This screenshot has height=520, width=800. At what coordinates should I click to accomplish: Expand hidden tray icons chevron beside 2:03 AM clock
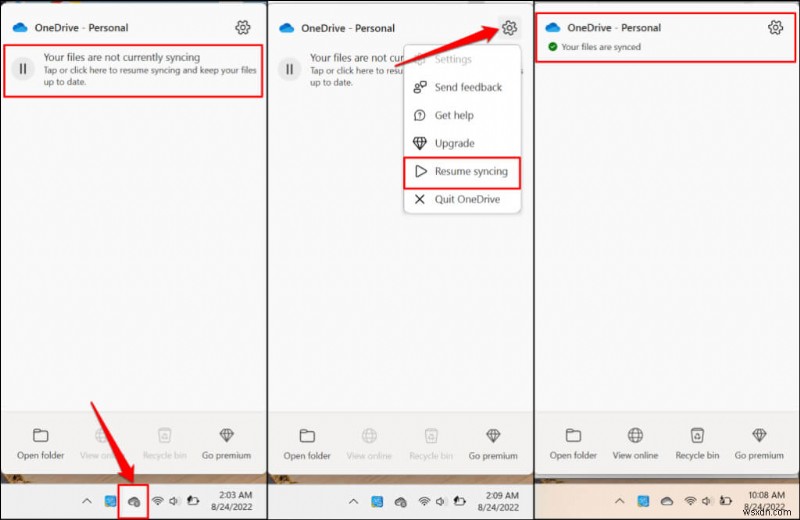pyautogui.click(x=87, y=501)
